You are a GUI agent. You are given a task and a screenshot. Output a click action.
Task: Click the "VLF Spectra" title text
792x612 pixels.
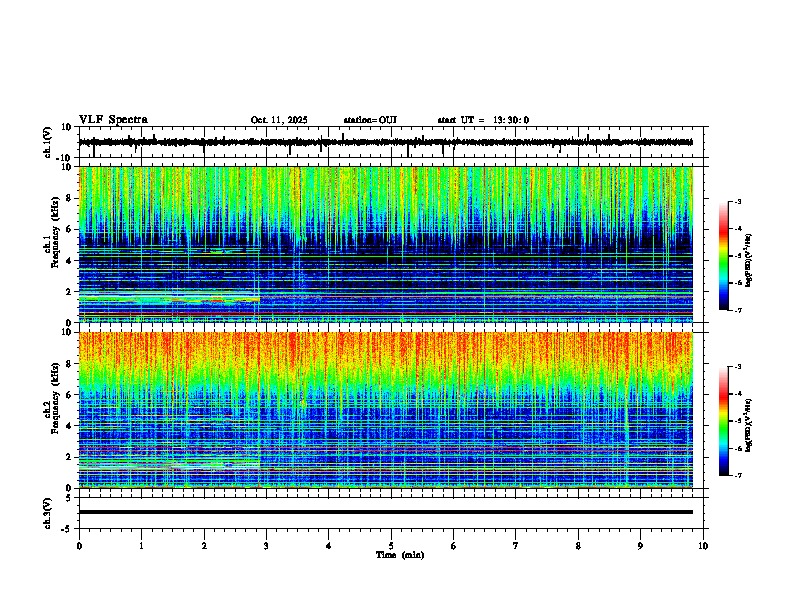pyautogui.click(x=113, y=120)
